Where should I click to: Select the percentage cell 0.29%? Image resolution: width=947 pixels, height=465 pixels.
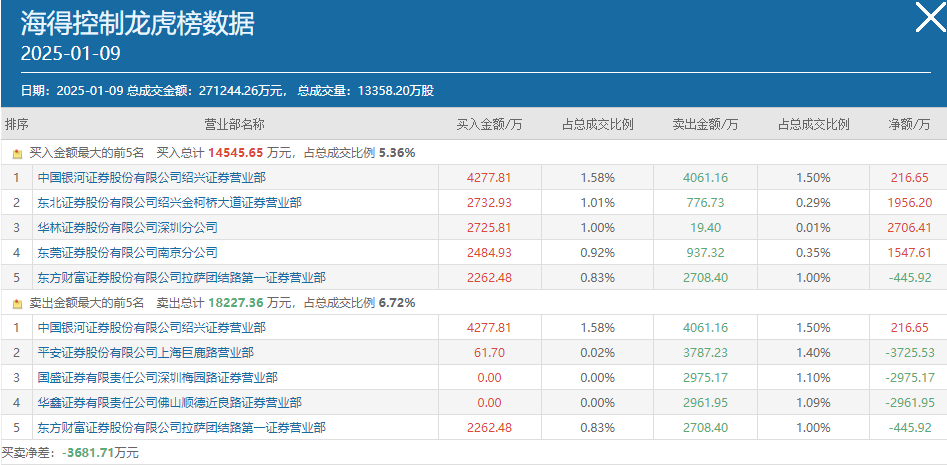[813, 203]
